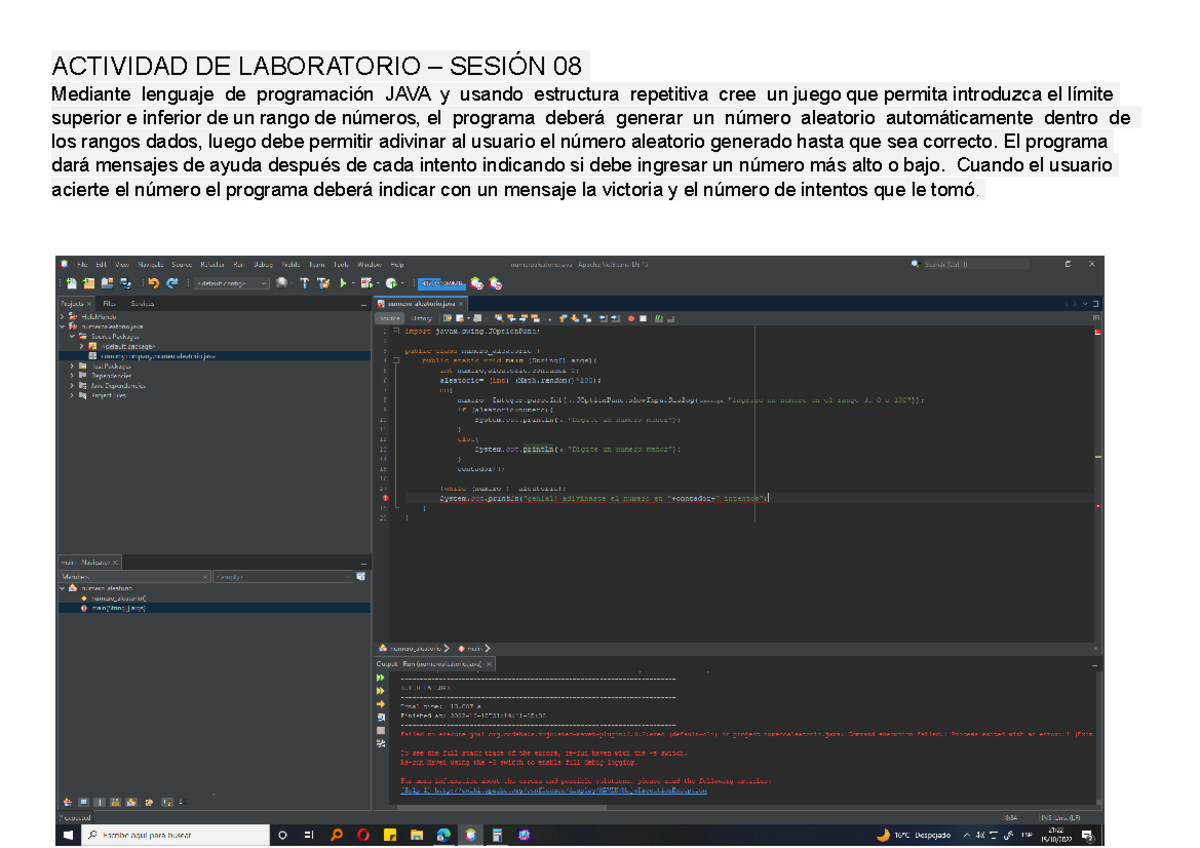Toggle the editor History view button

[422, 318]
